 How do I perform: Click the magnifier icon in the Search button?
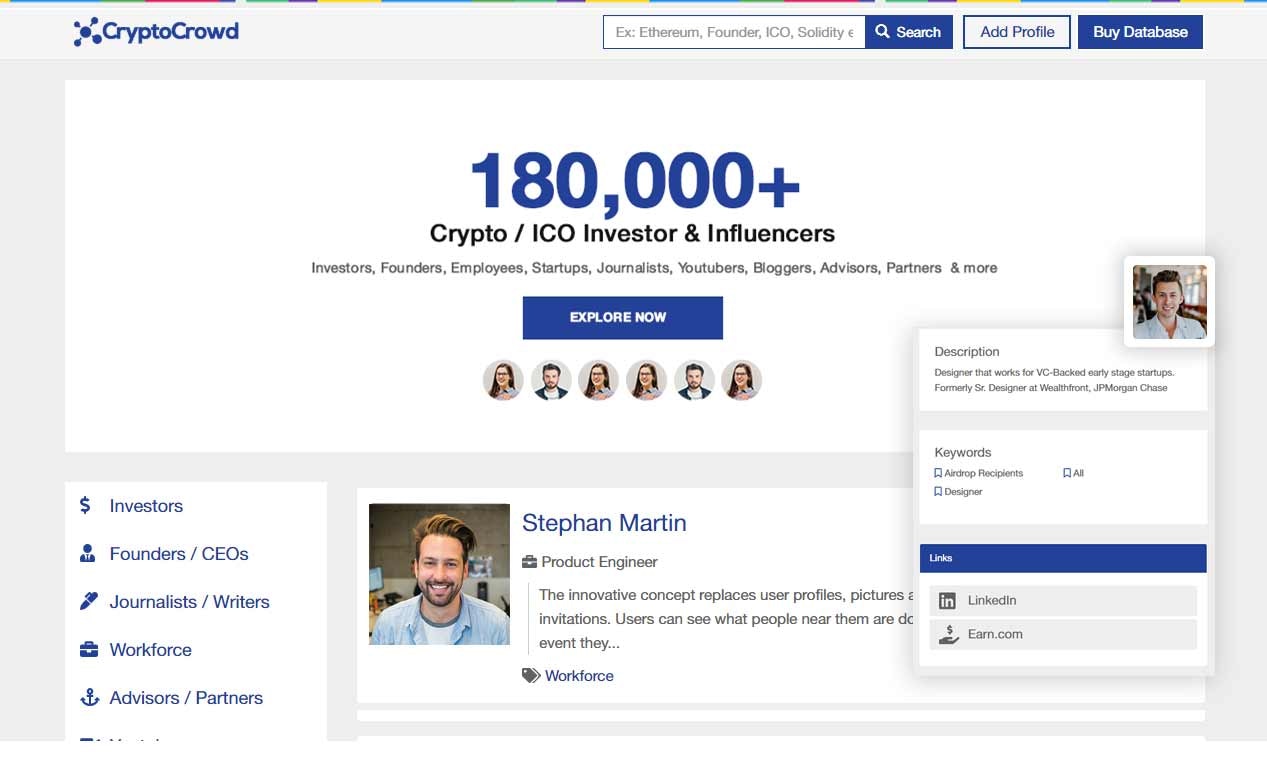click(883, 32)
